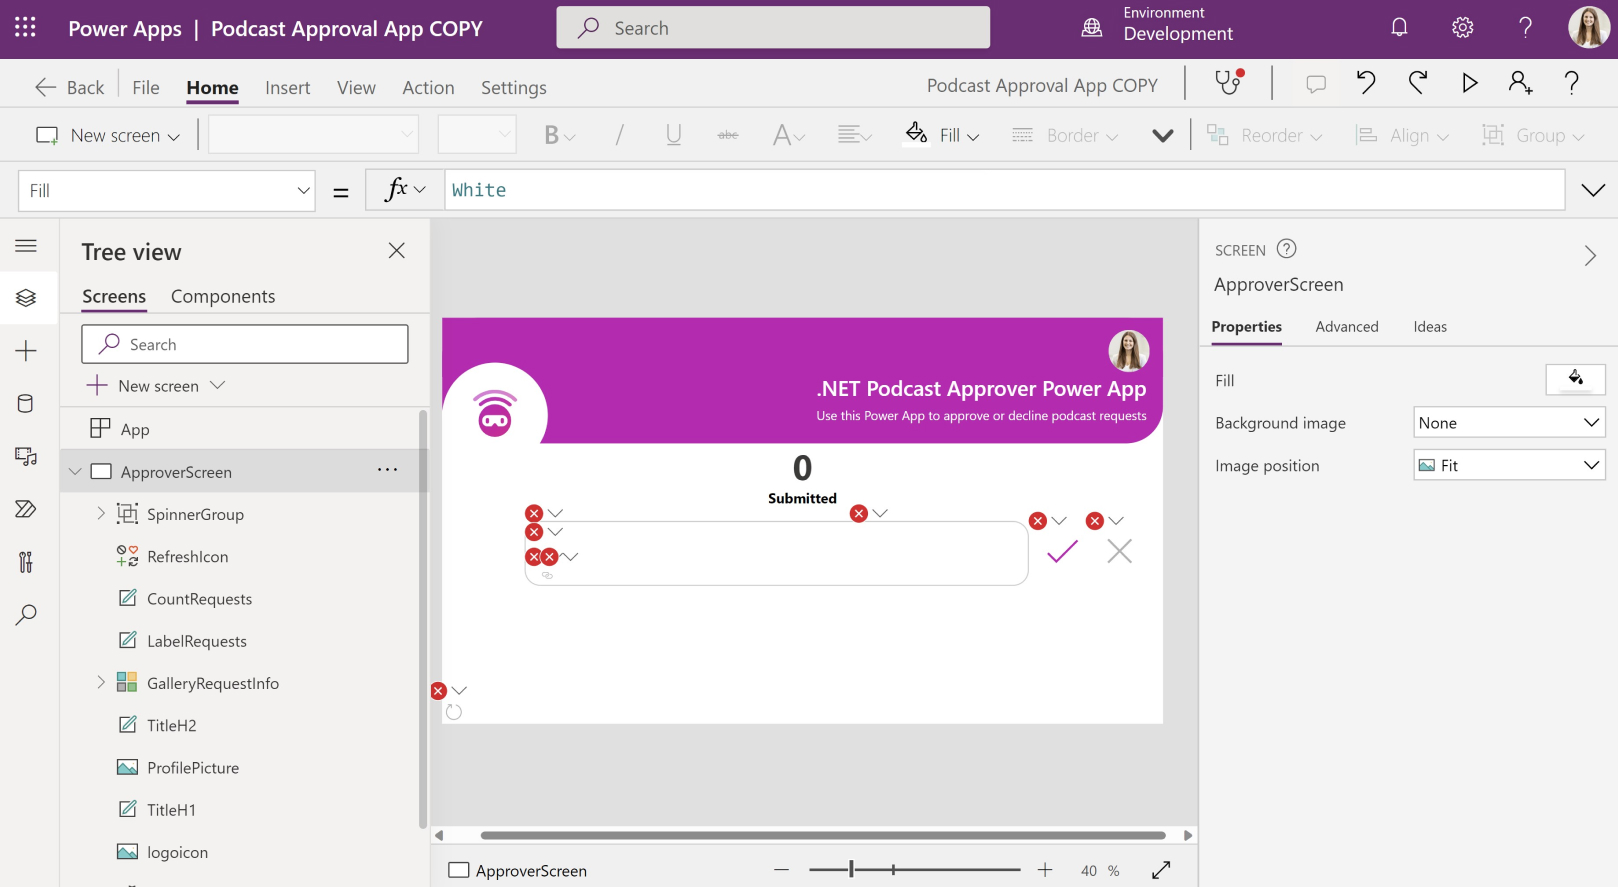Preview the app with play icon

click(1469, 83)
